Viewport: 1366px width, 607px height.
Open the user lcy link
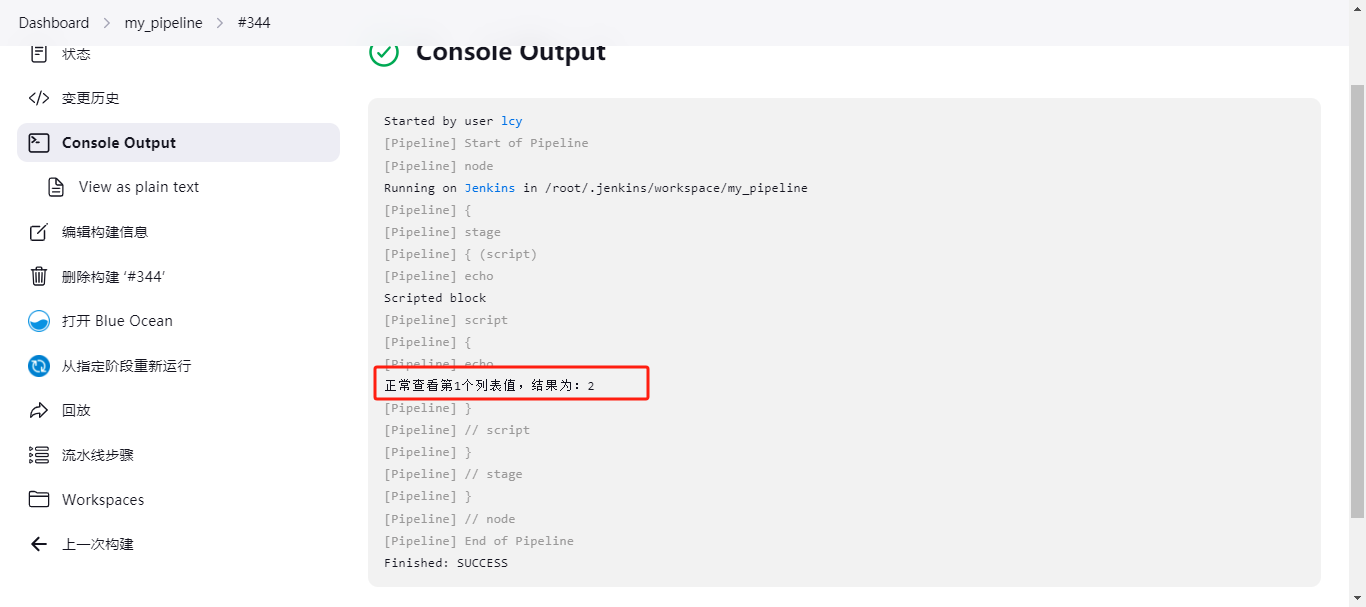(512, 121)
